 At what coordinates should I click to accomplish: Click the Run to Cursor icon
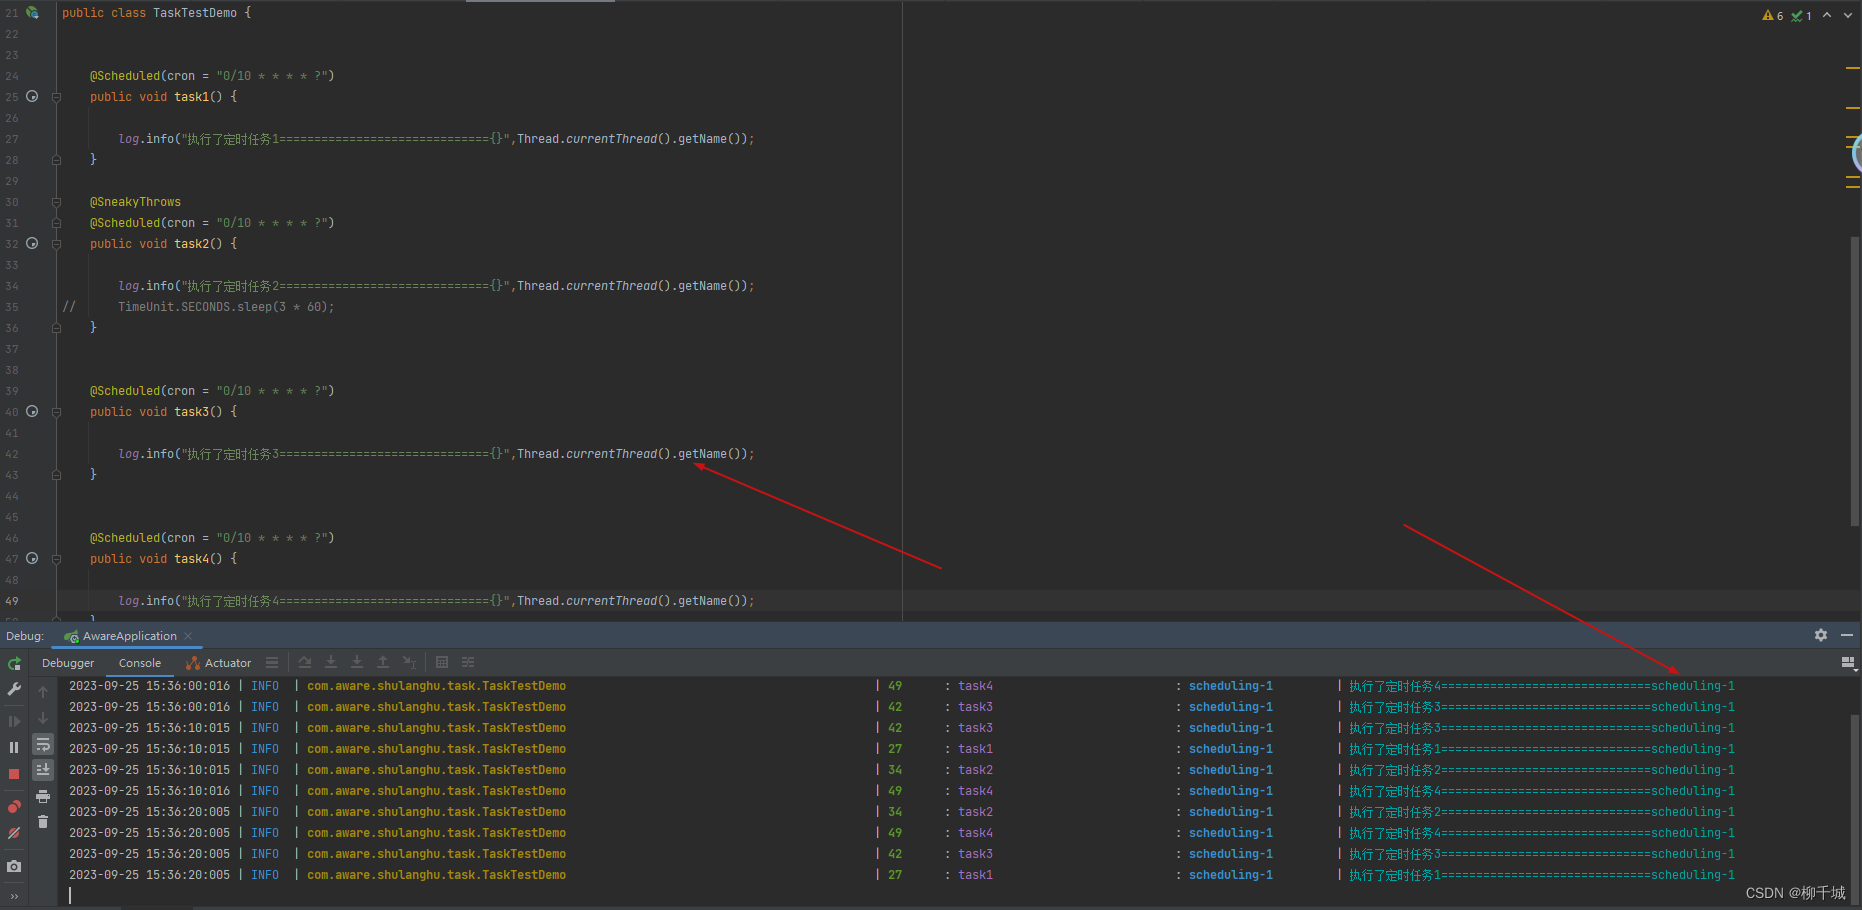point(409,662)
